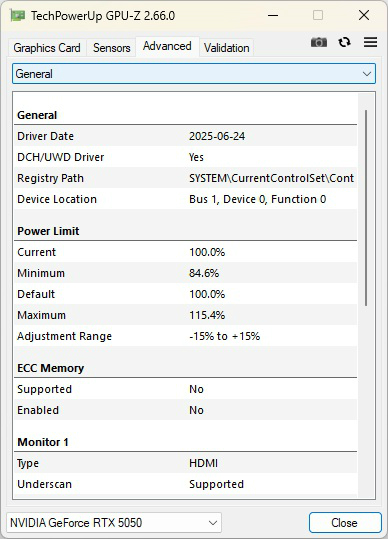Select the Registry Path value
The width and height of the screenshot is (388, 539).
(271, 178)
